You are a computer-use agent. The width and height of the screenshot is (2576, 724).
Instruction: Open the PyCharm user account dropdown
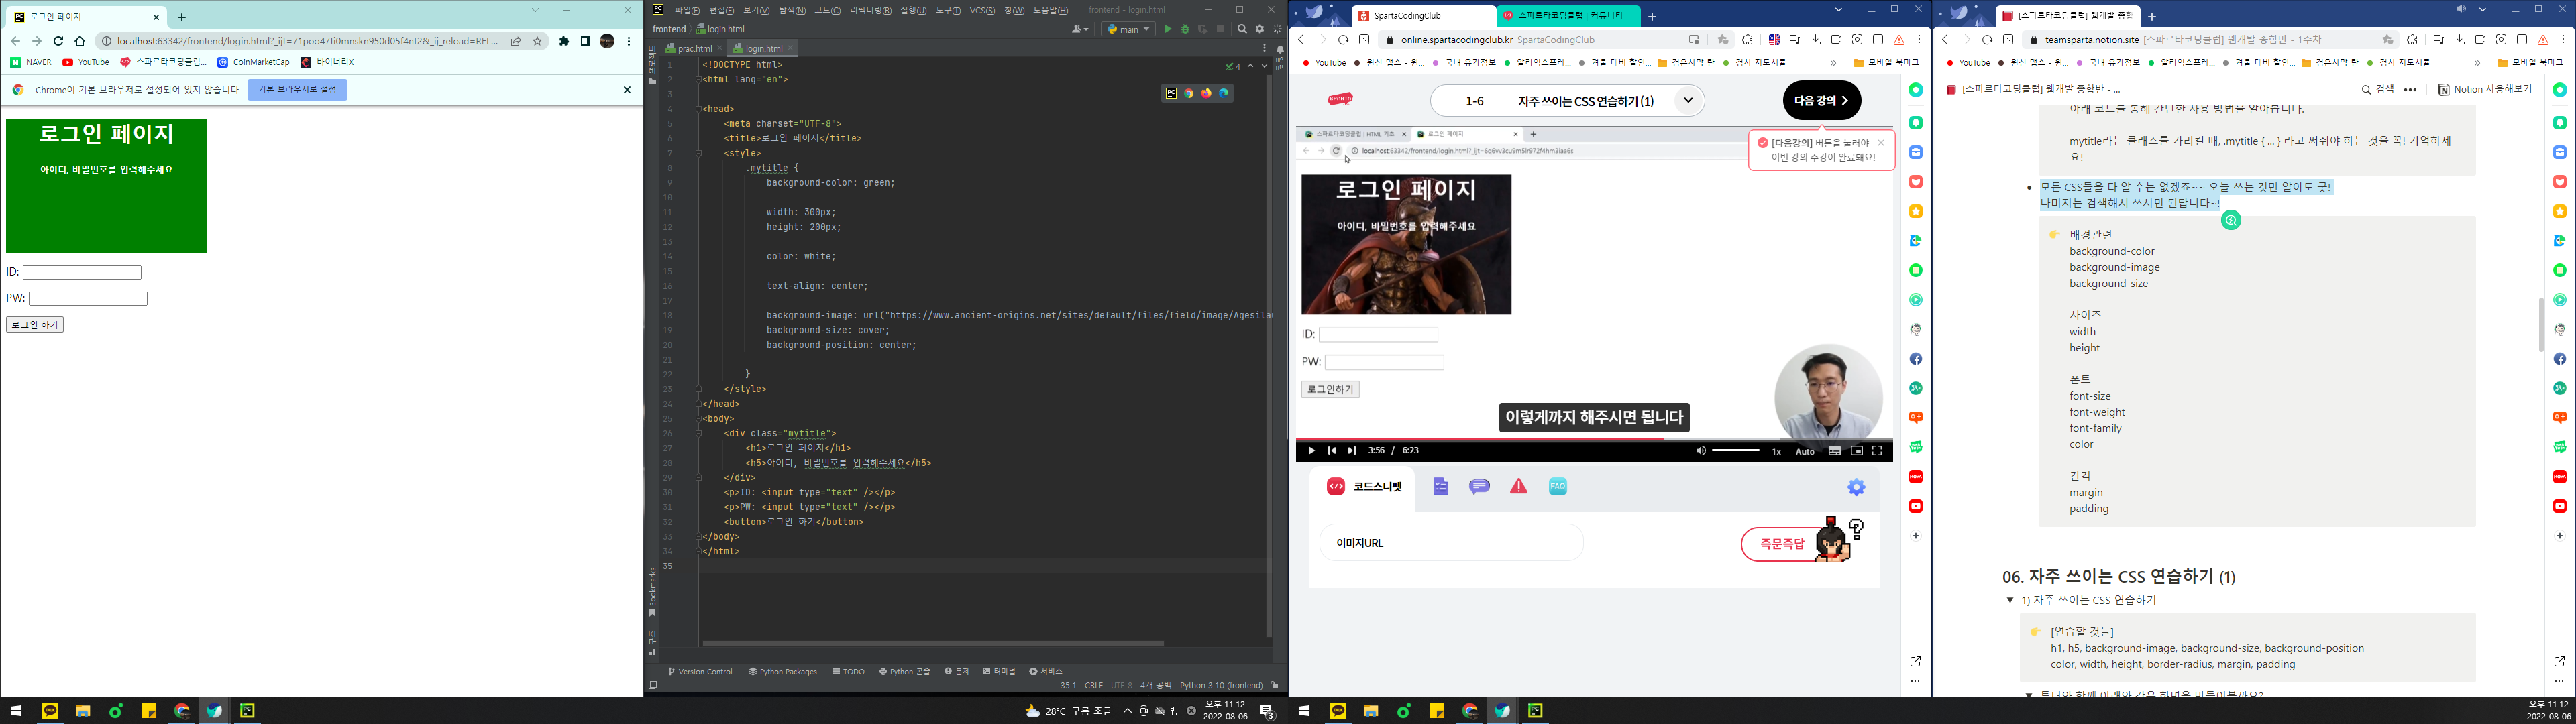click(x=1080, y=29)
